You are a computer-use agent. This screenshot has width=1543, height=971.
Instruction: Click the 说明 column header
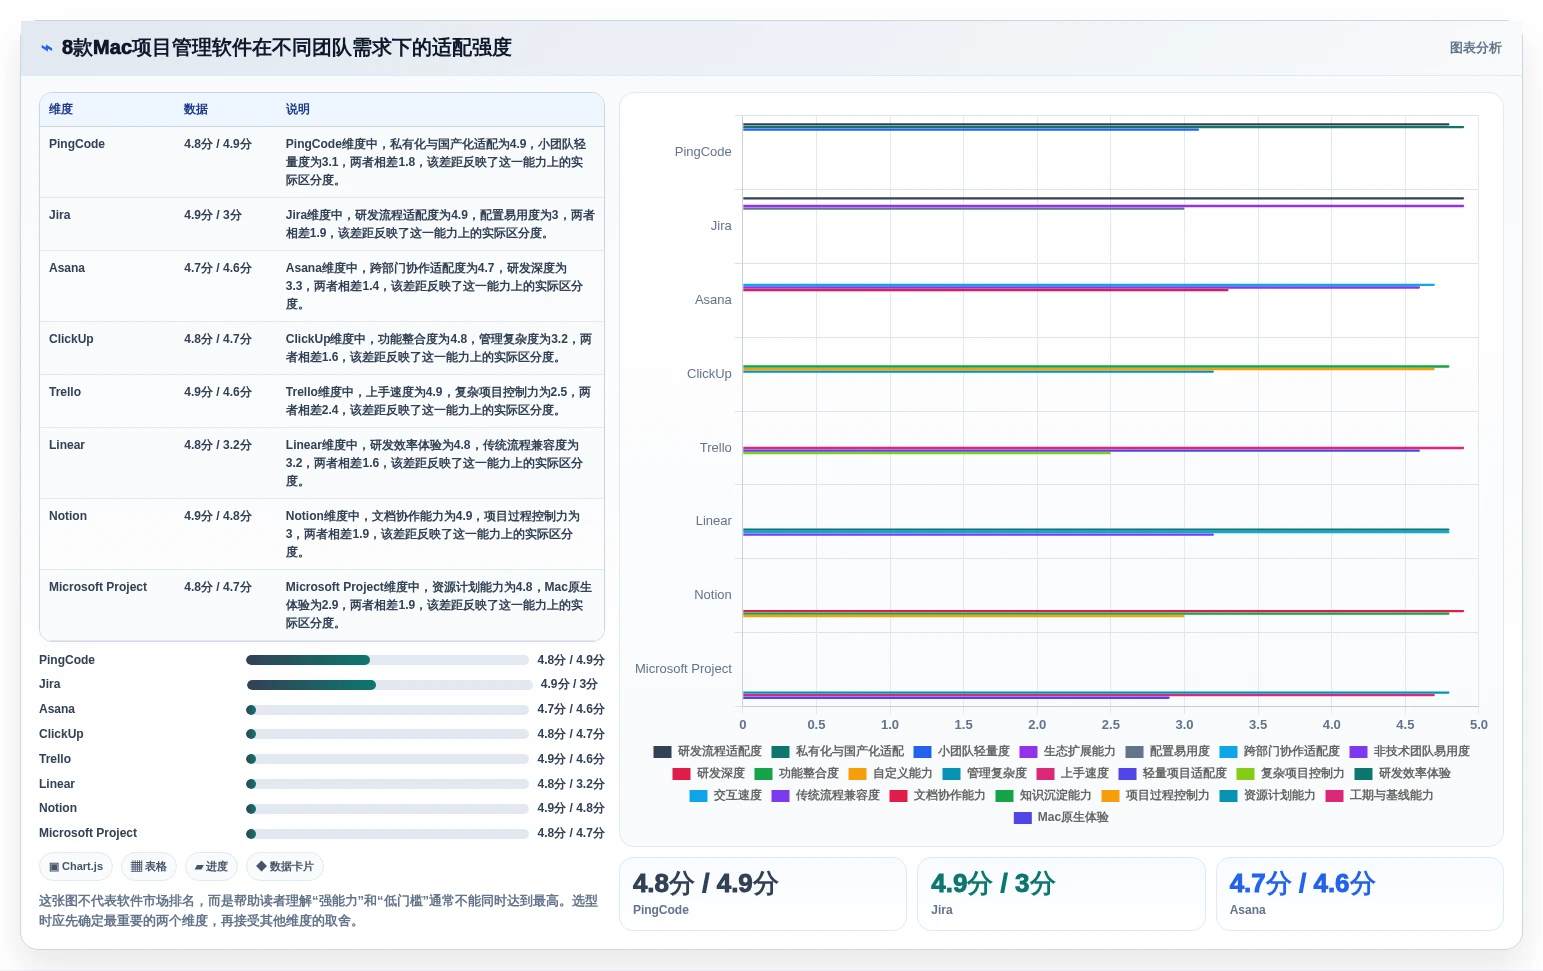point(298,109)
